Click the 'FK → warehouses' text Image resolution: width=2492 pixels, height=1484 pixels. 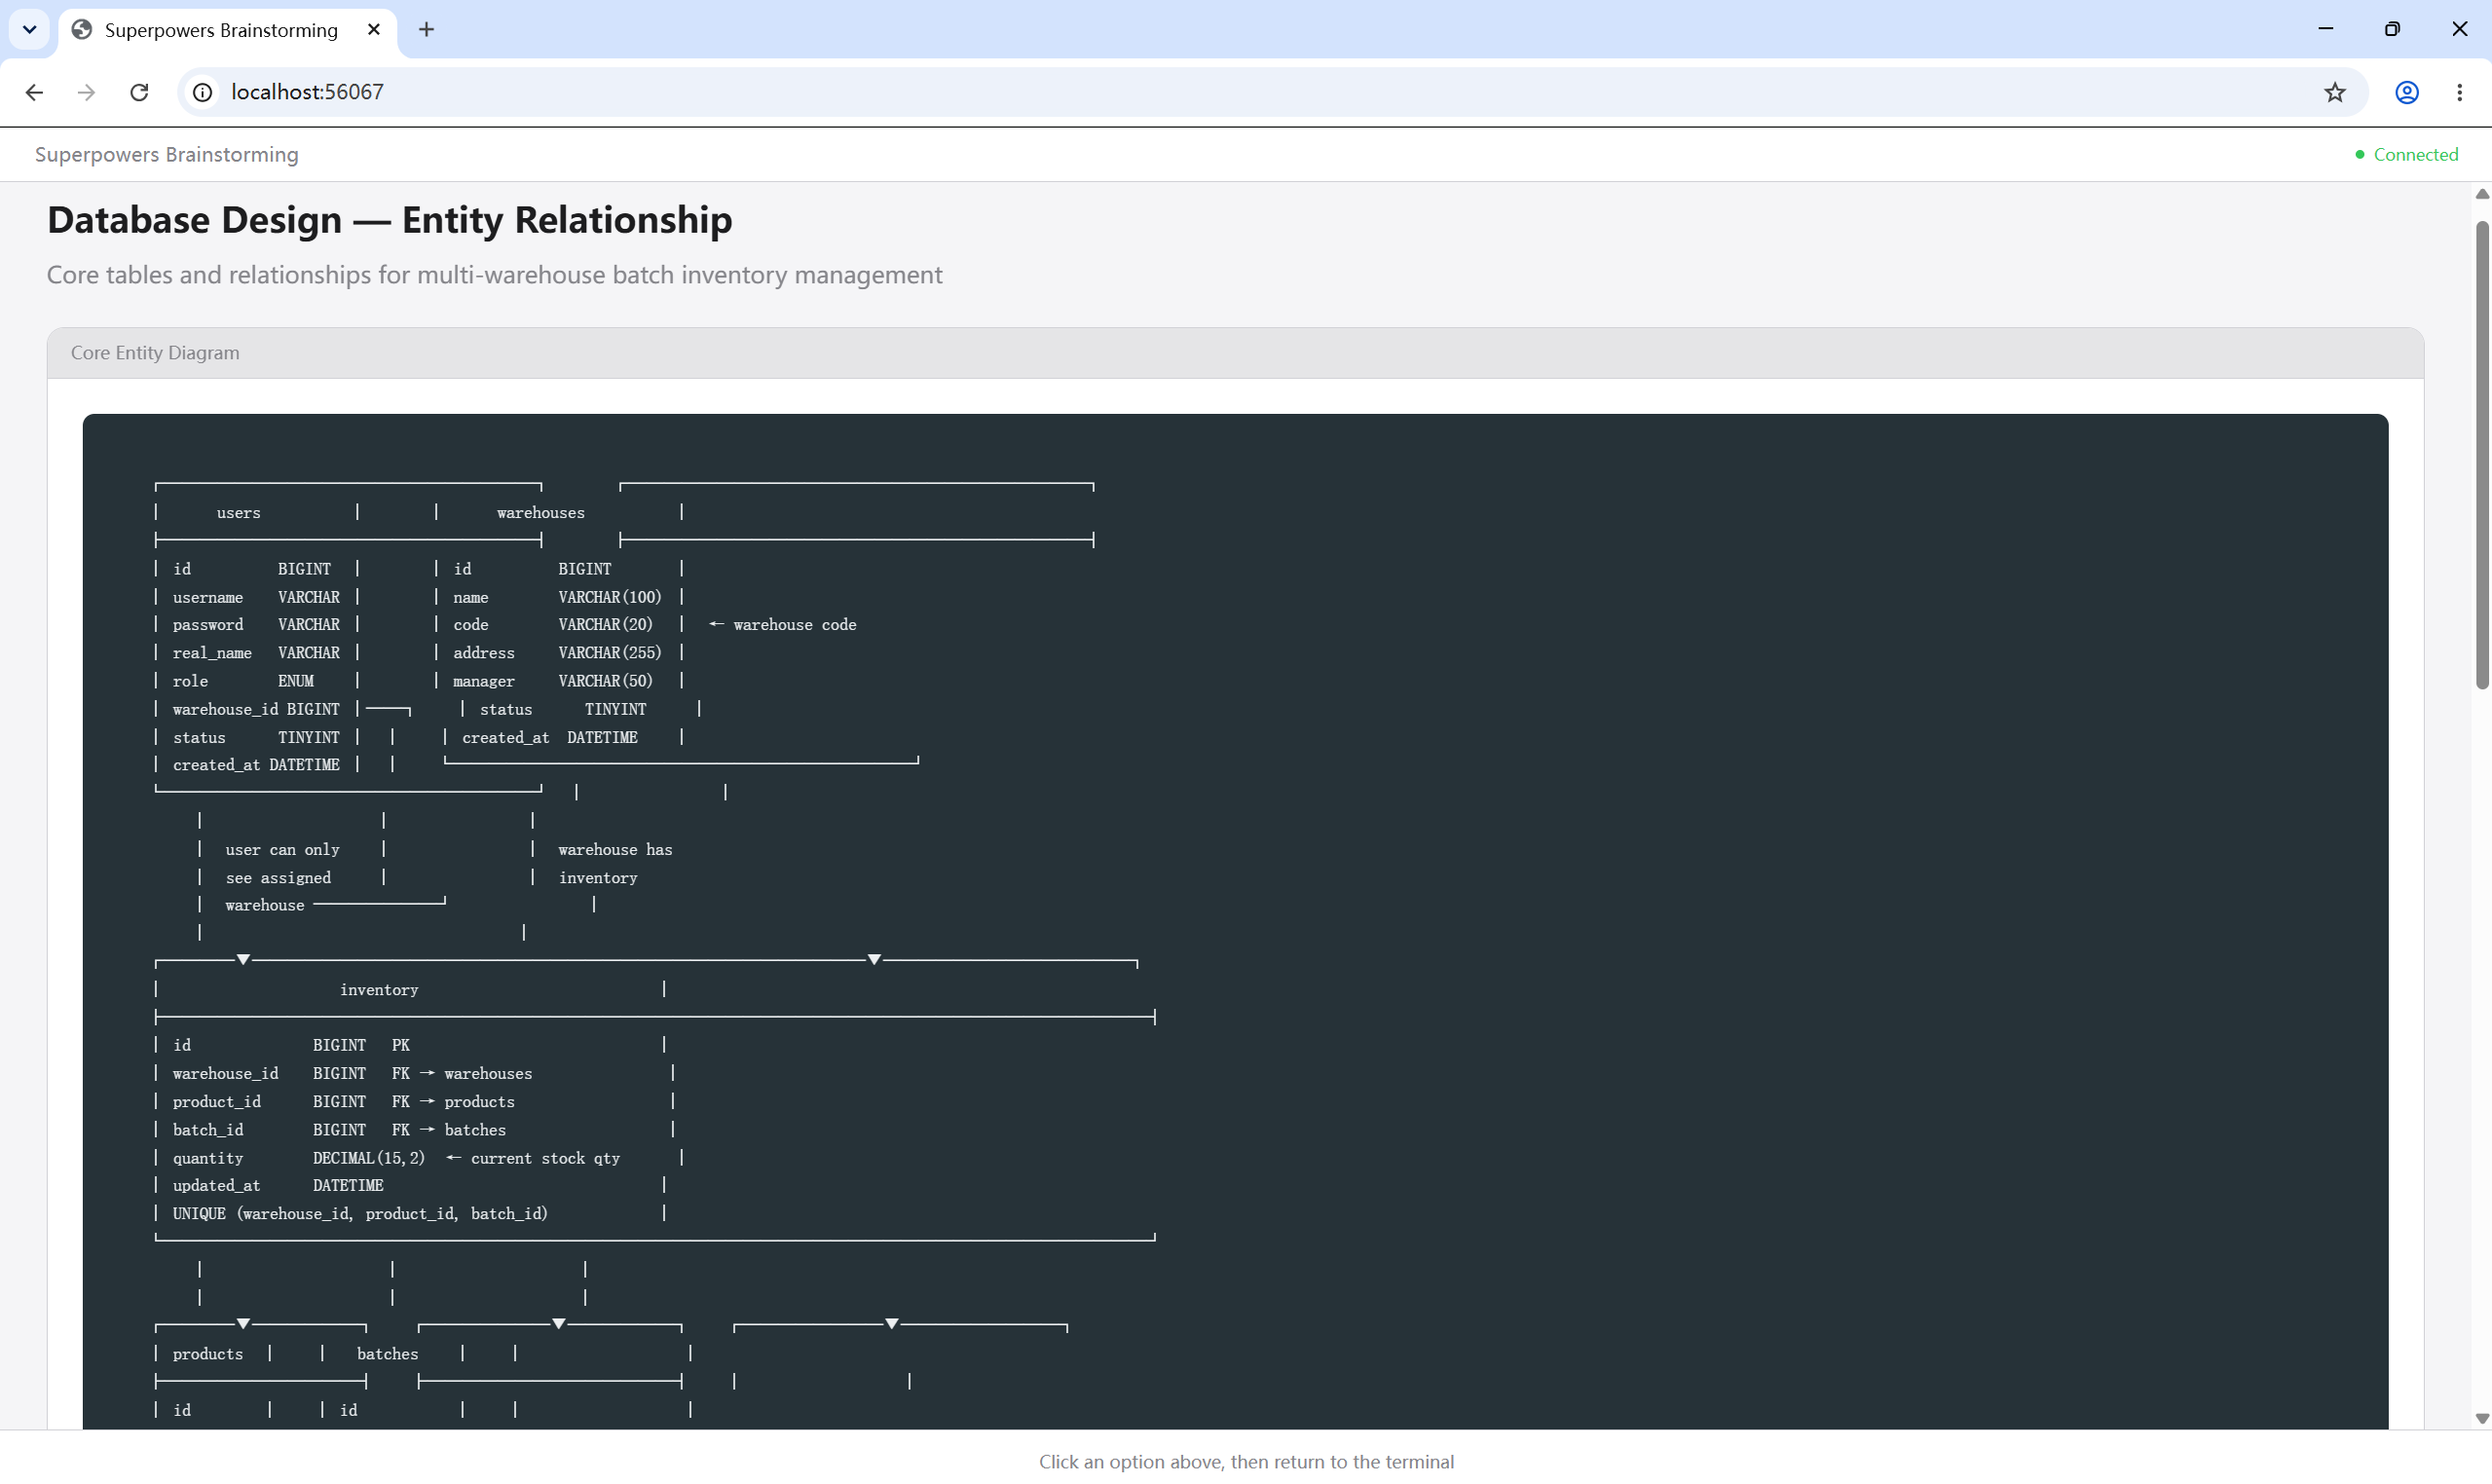pyautogui.click(x=462, y=1073)
